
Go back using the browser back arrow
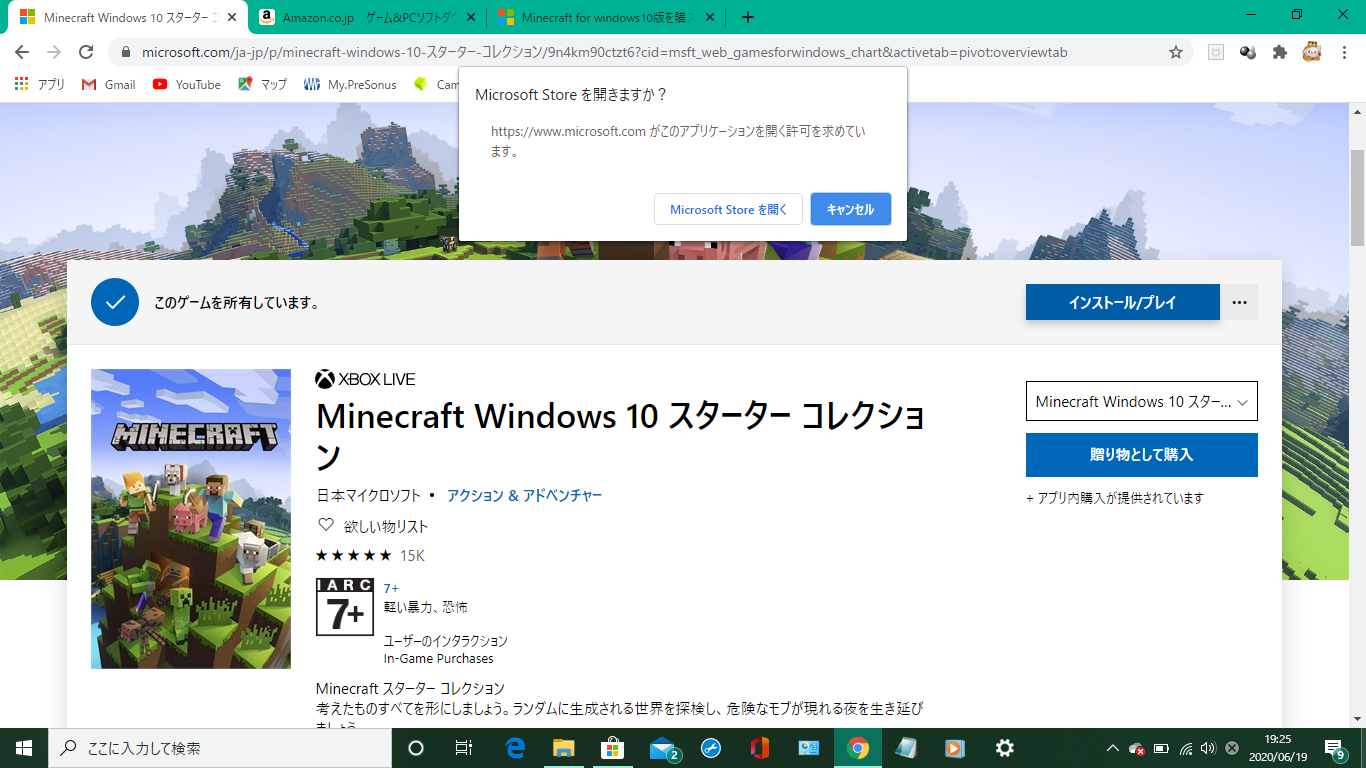click(x=22, y=52)
